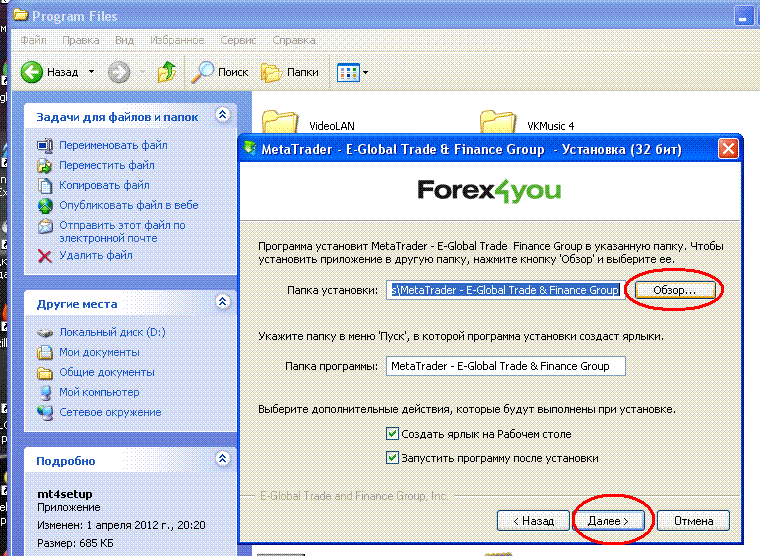Open Мои документы folder icon

(45, 352)
